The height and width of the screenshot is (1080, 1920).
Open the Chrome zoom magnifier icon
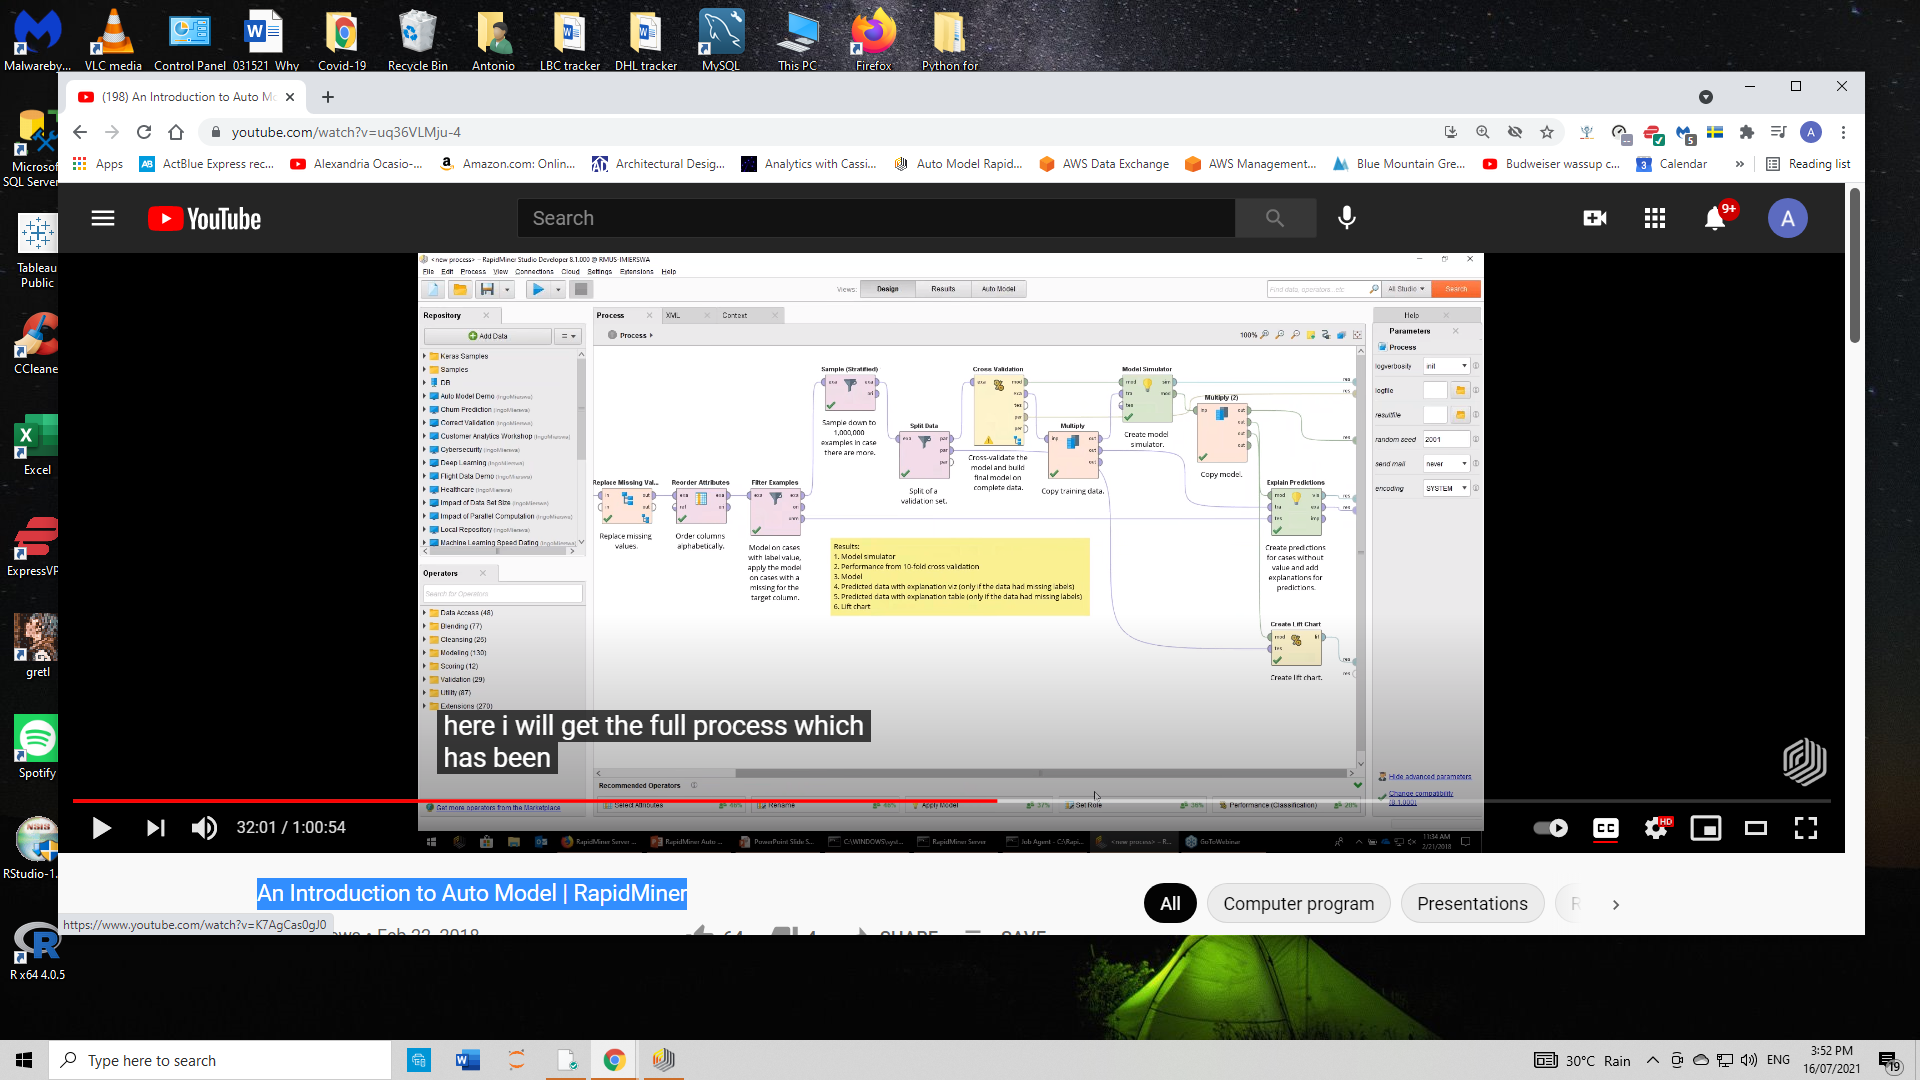click(x=1483, y=132)
